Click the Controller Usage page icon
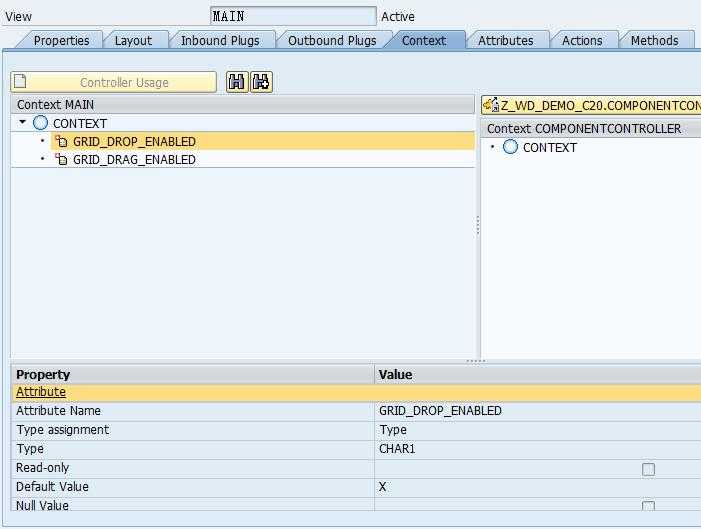The height and width of the screenshot is (529, 701). click(20, 82)
